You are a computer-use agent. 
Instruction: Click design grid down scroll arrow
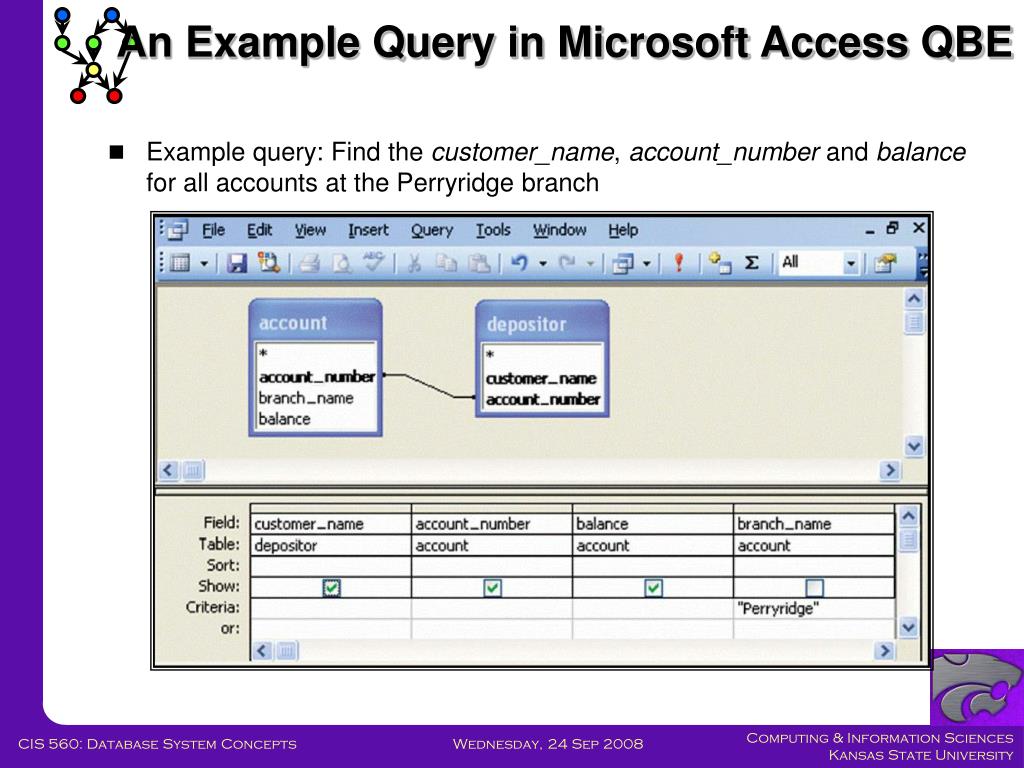908,628
